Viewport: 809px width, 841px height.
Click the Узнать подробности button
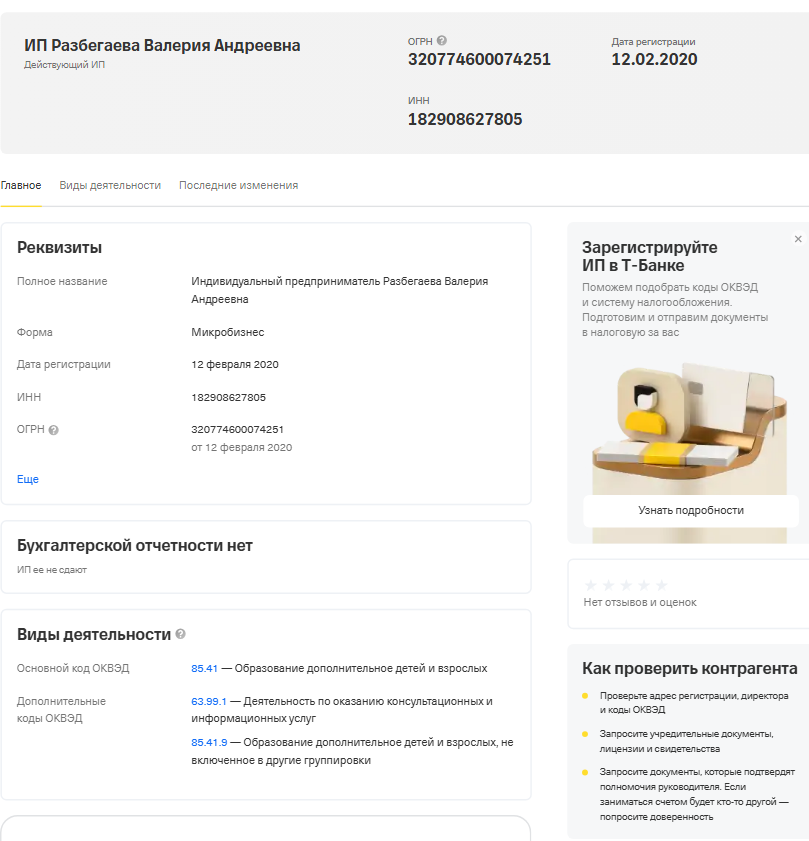[x=691, y=511]
